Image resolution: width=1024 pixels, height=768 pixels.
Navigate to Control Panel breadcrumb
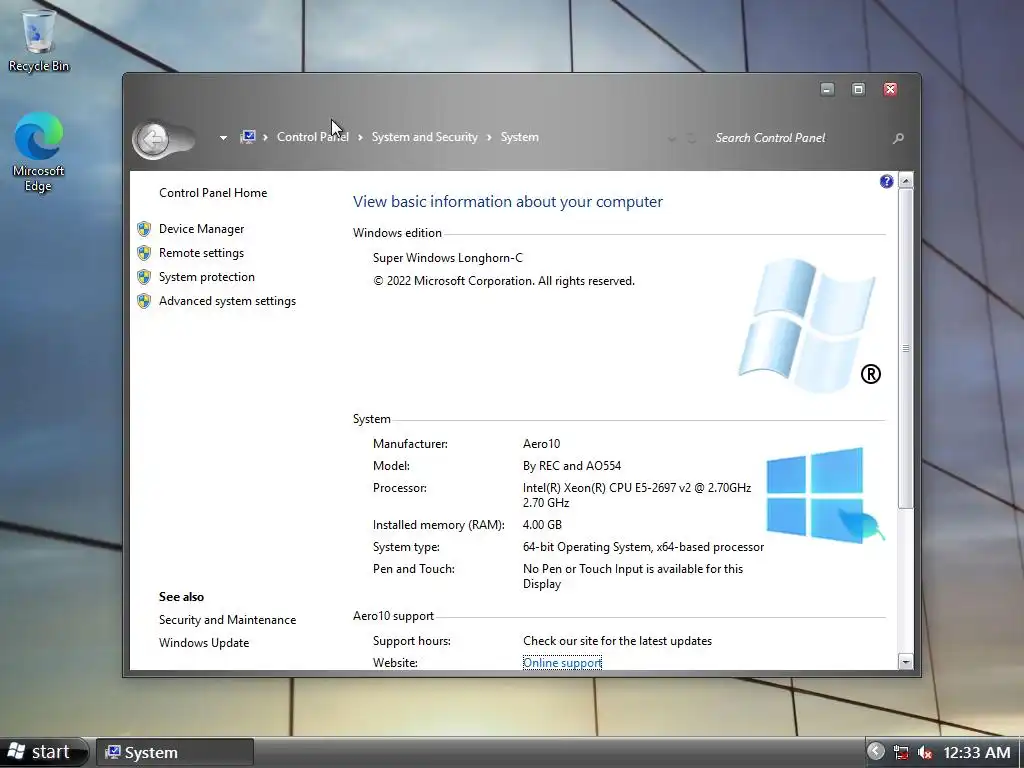pos(312,137)
